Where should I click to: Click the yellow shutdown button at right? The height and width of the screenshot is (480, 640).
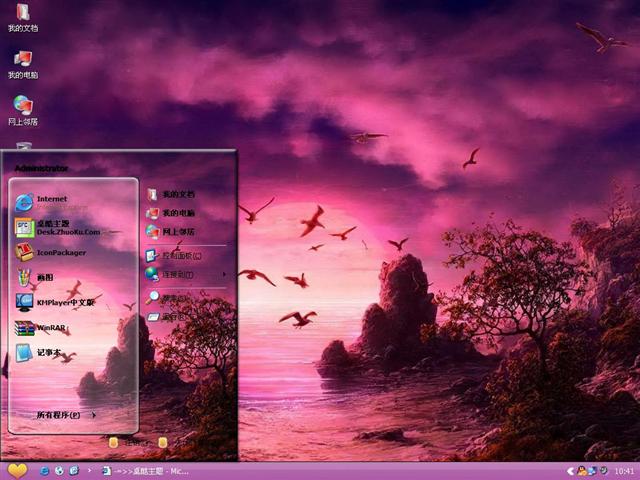pos(162,443)
